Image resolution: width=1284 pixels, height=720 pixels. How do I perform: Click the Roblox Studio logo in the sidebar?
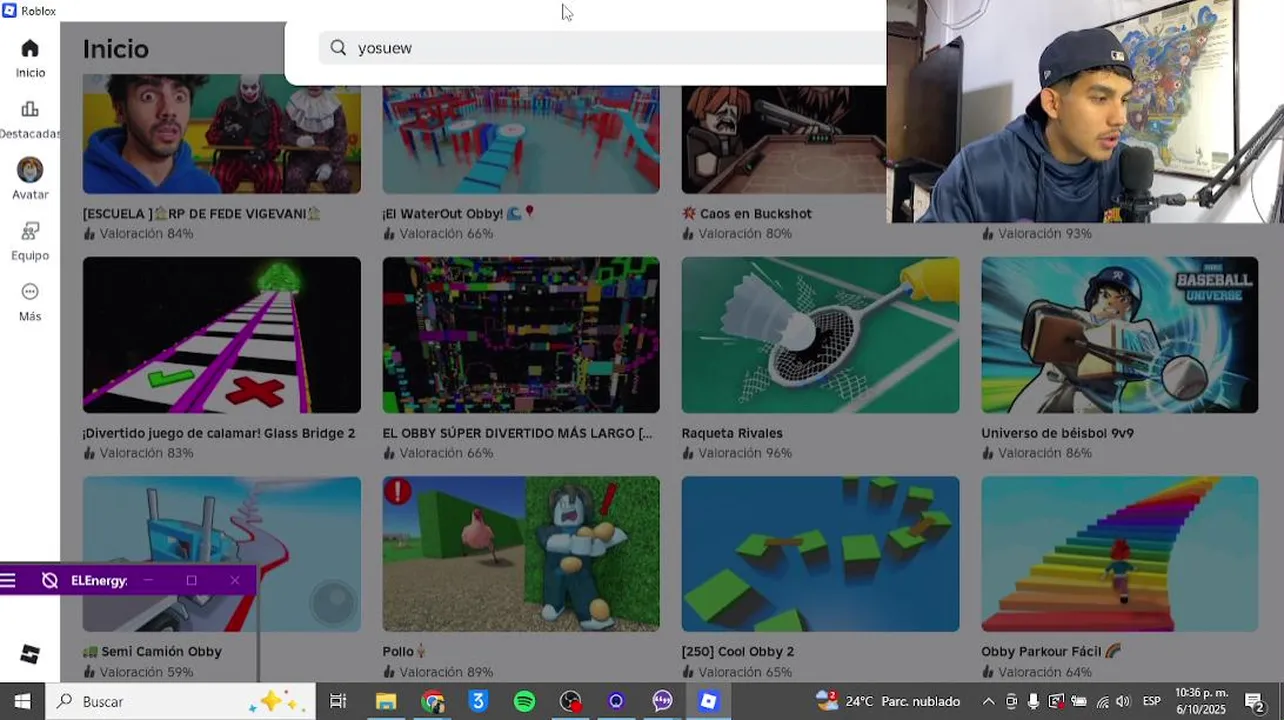[30, 654]
